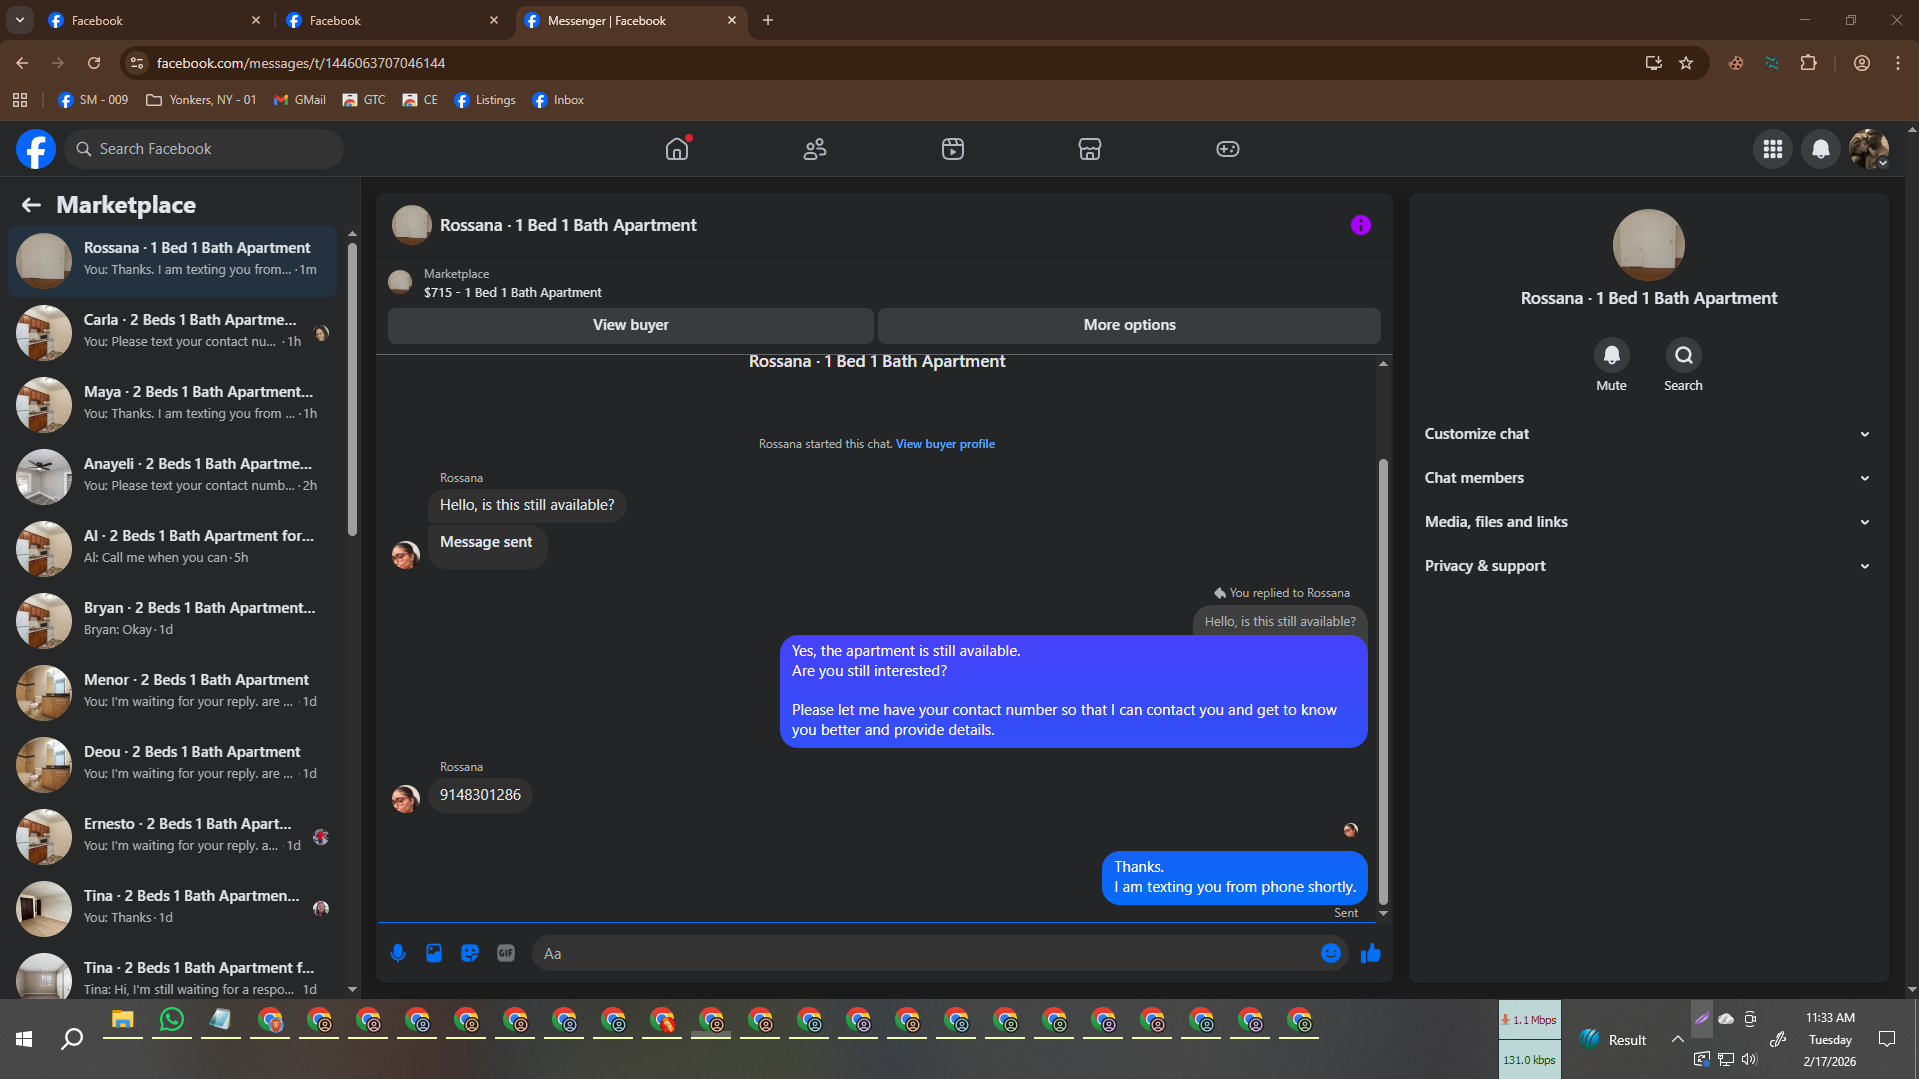Mute this conversation with Rossana
This screenshot has width=1919, height=1079.
[1611, 356]
